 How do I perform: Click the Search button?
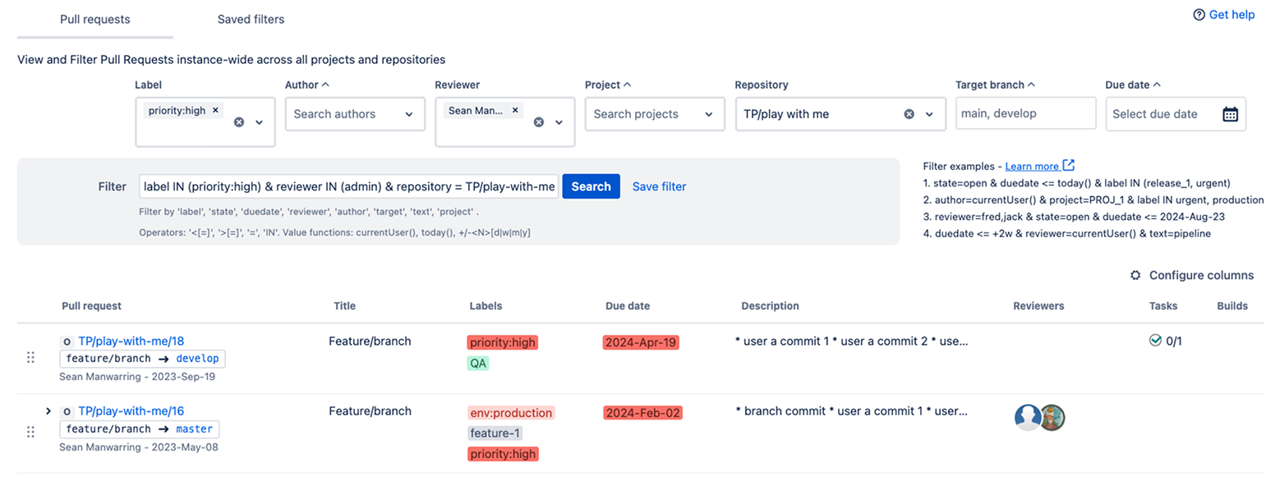click(591, 186)
